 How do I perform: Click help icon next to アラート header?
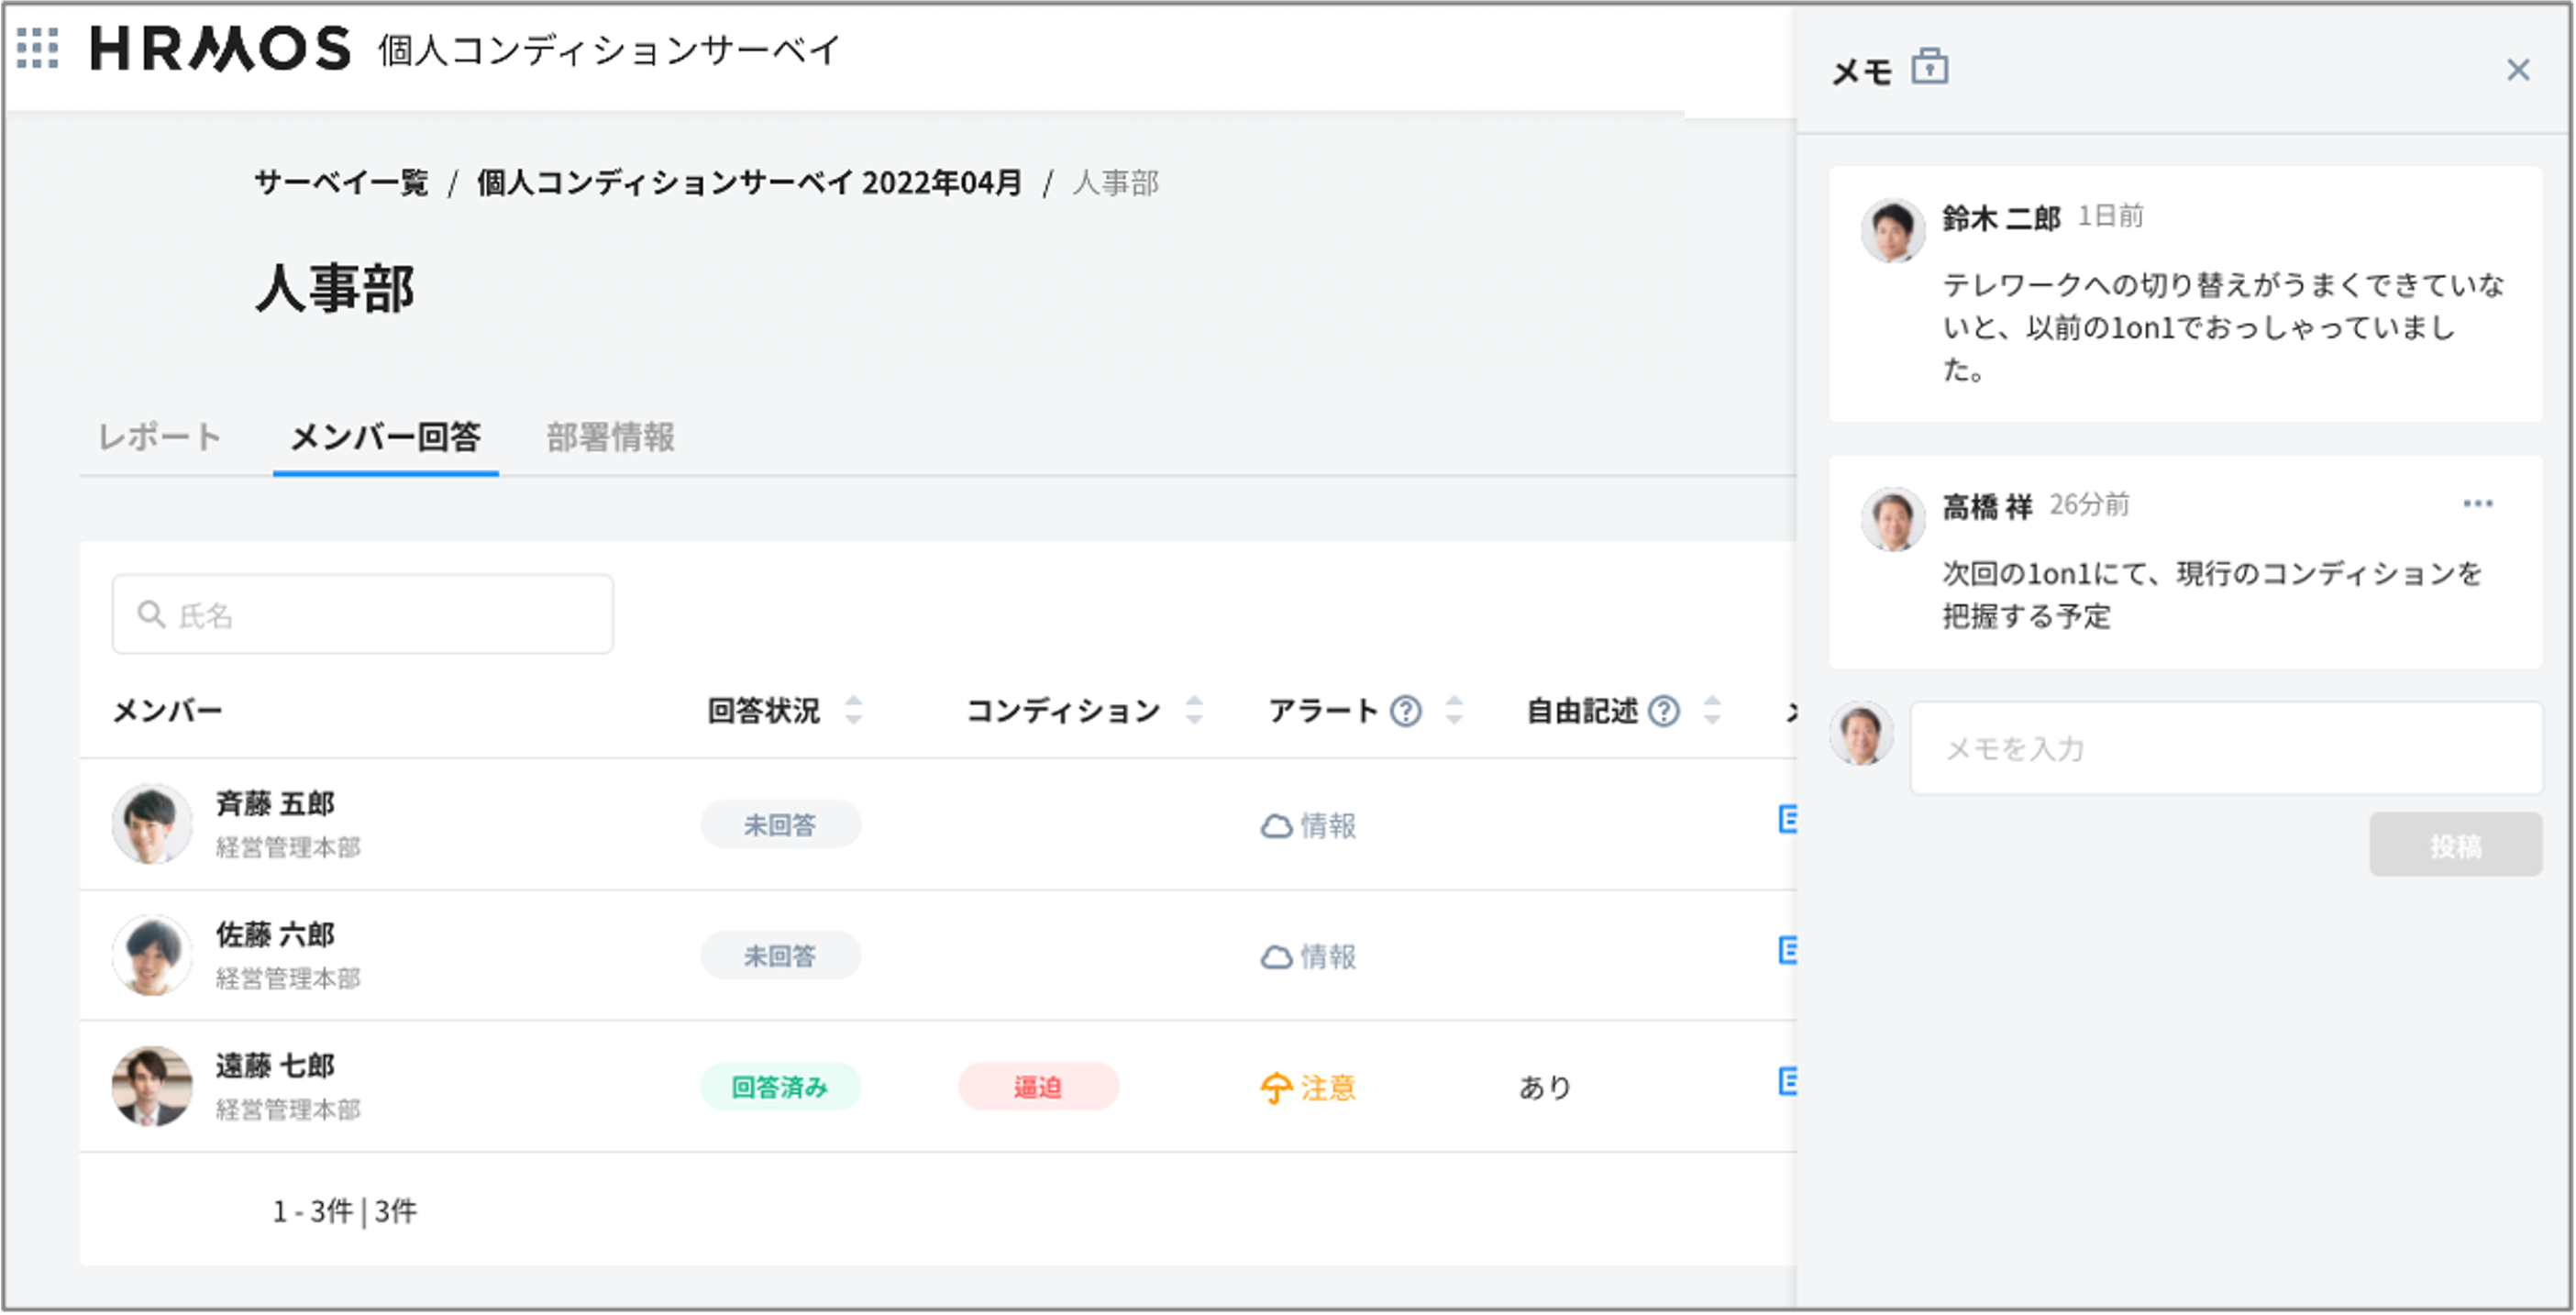[x=1406, y=711]
